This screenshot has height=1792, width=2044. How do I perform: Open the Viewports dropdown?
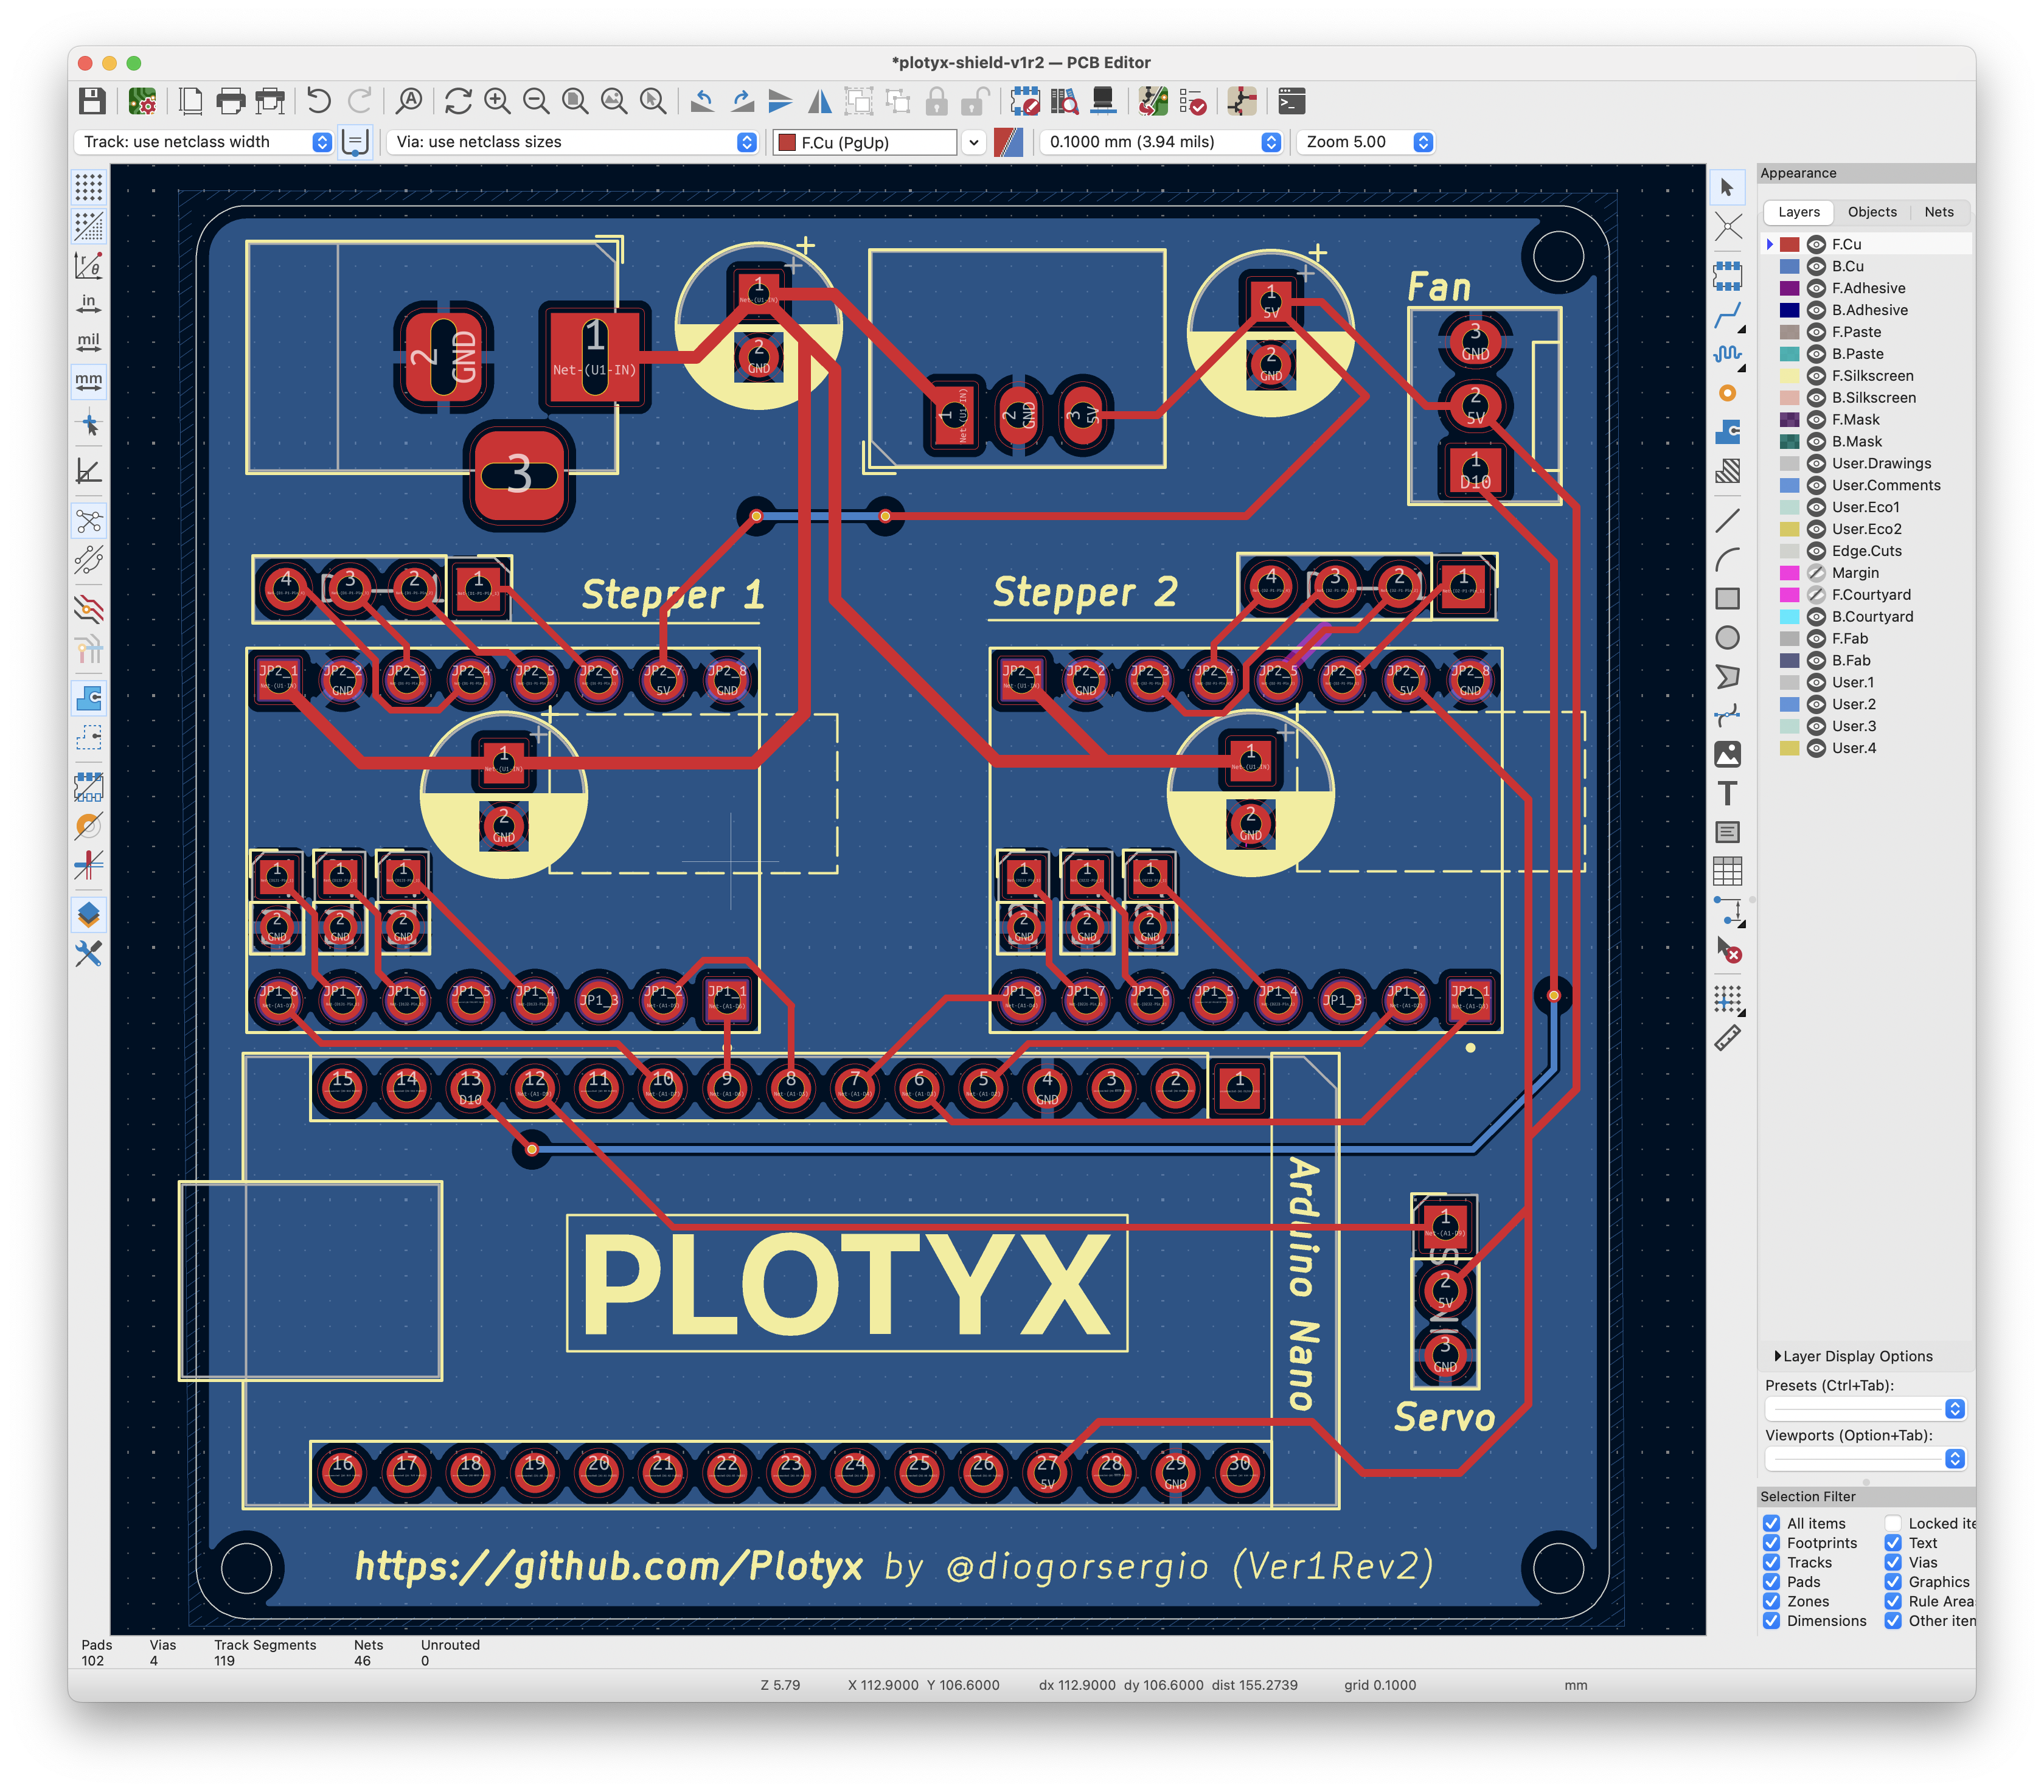tap(1865, 1459)
